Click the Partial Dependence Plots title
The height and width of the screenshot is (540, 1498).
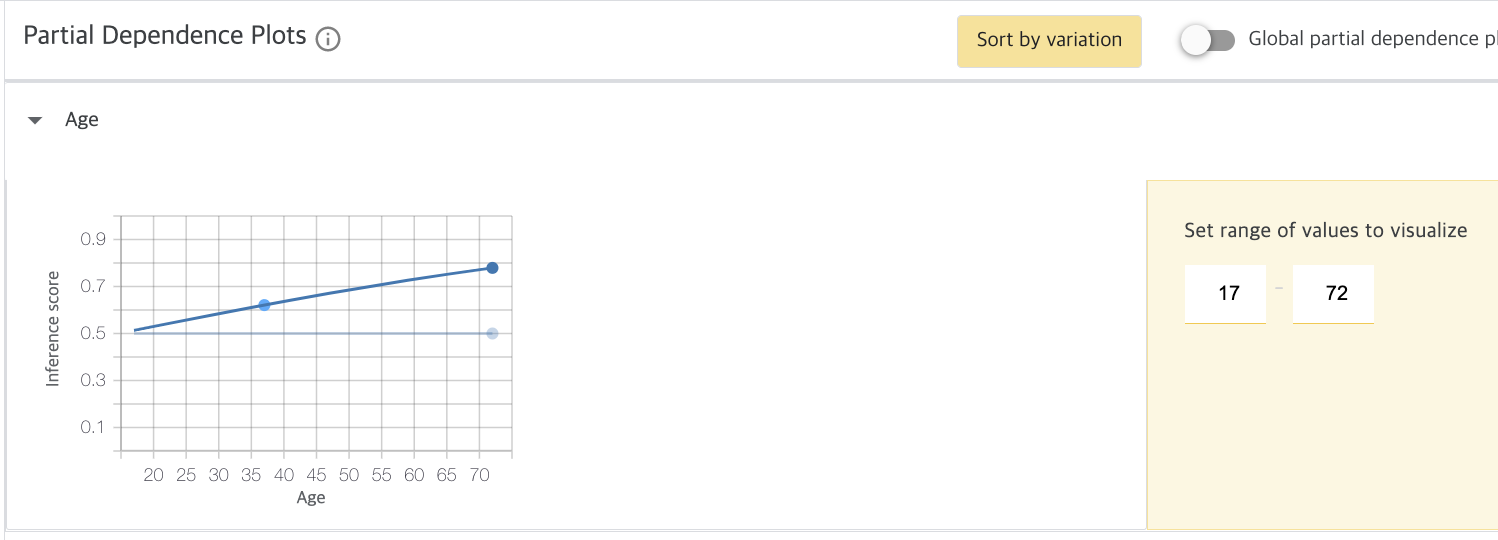tap(165, 36)
